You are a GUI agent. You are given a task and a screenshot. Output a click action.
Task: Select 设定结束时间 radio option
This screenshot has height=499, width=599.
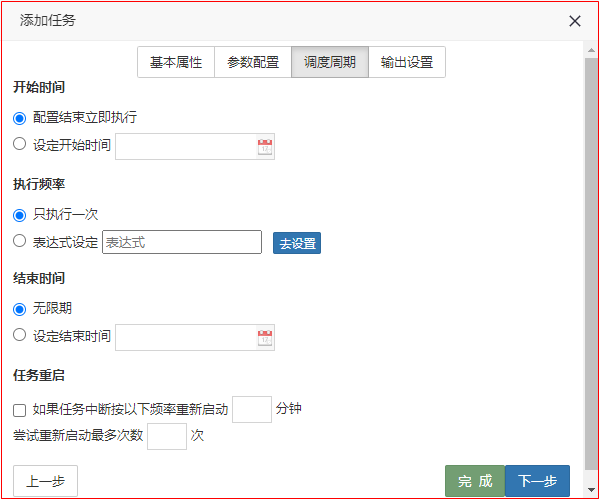[19, 335]
